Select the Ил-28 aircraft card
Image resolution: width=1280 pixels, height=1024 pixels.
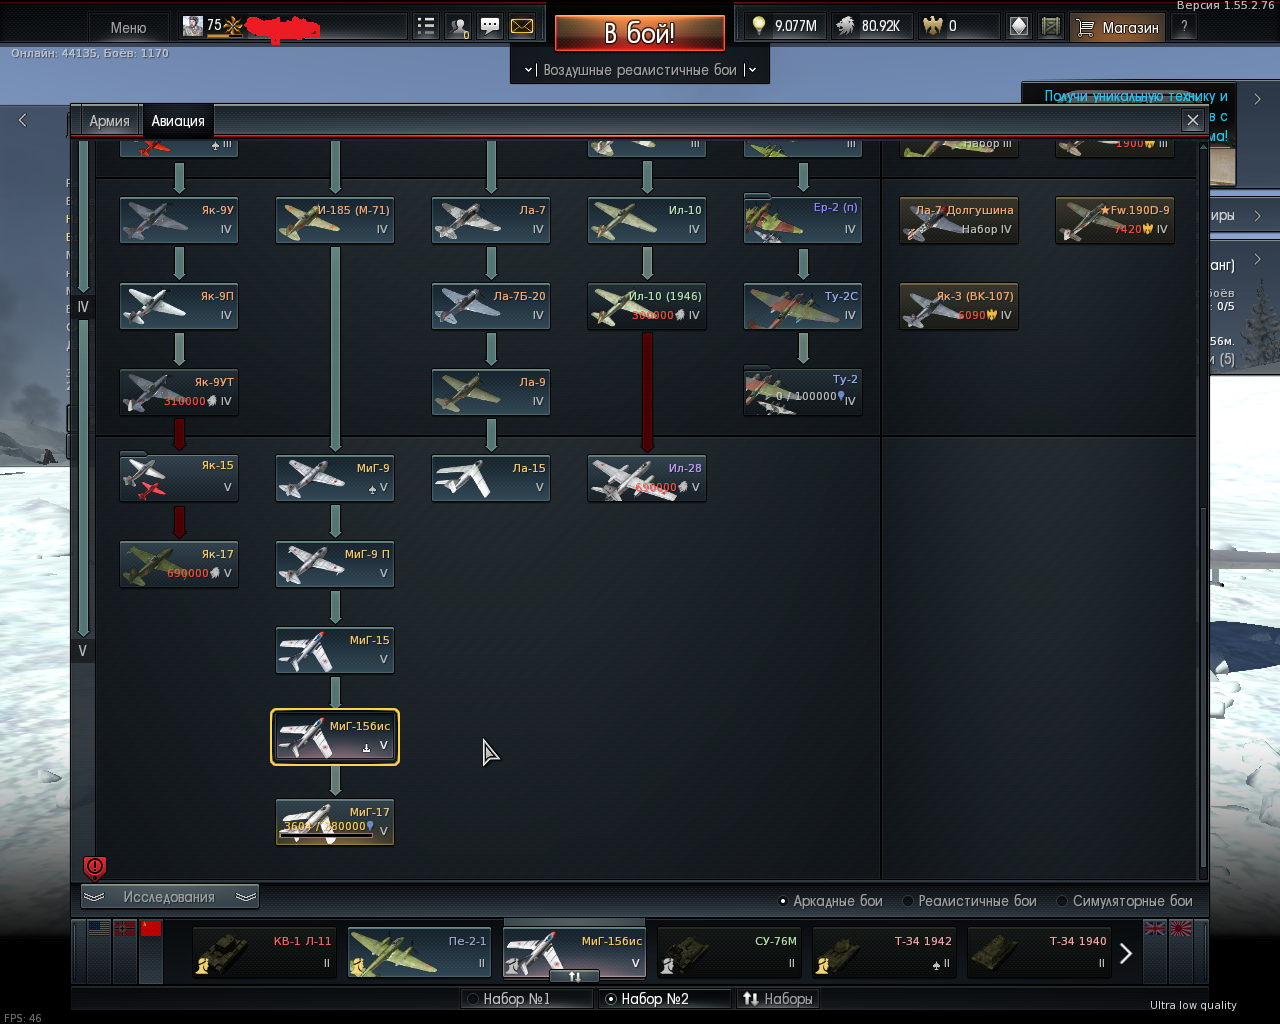647,478
